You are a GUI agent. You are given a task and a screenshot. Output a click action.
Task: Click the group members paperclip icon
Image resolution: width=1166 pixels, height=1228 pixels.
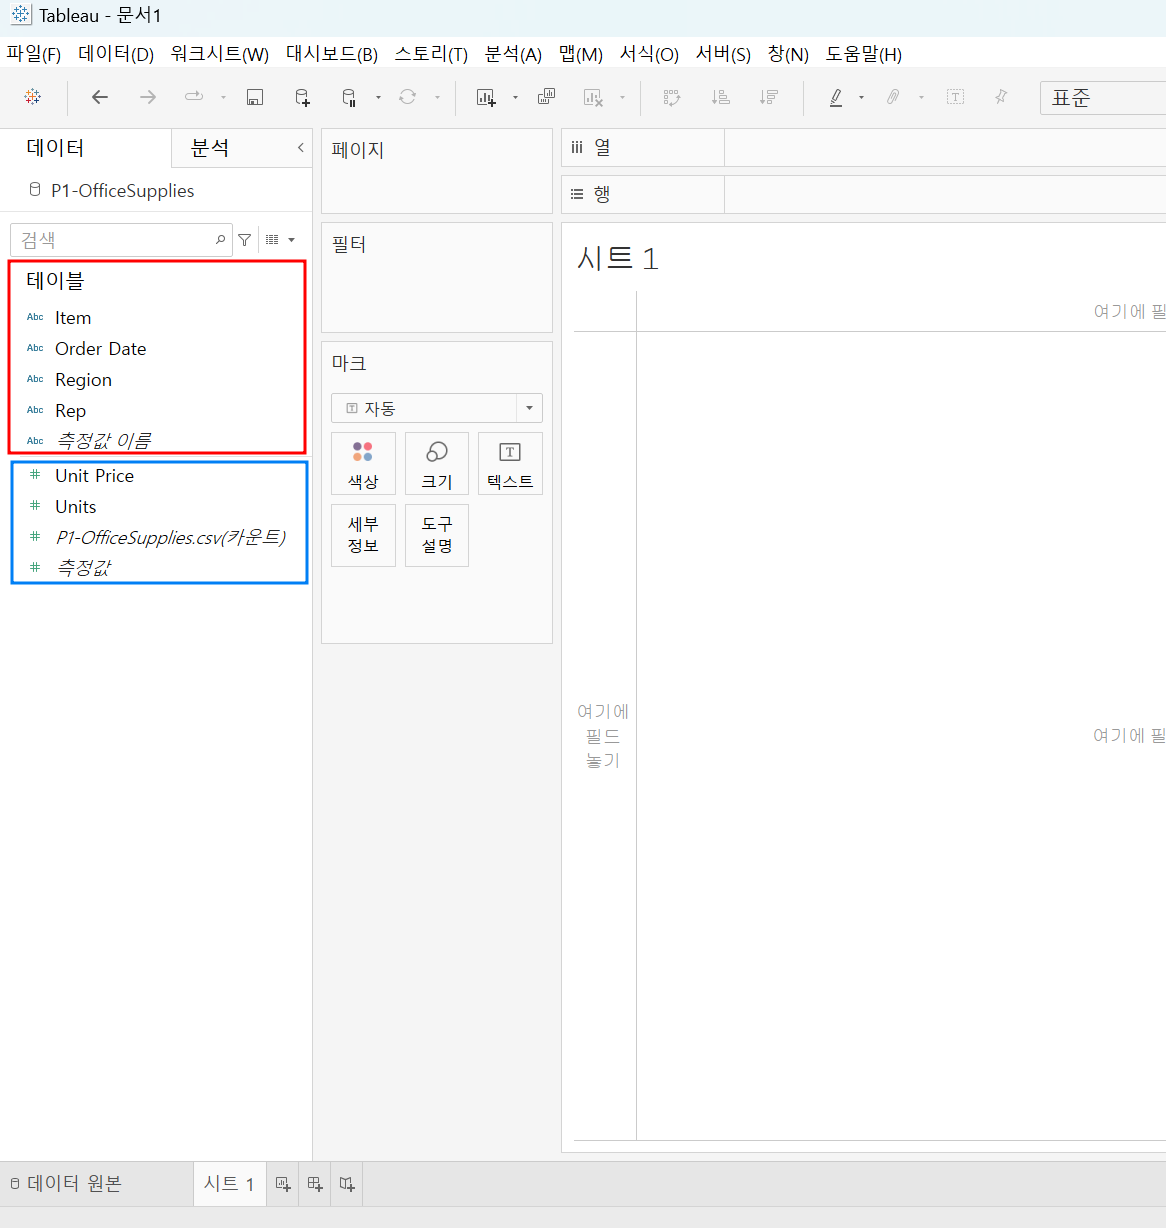click(x=893, y=97)
